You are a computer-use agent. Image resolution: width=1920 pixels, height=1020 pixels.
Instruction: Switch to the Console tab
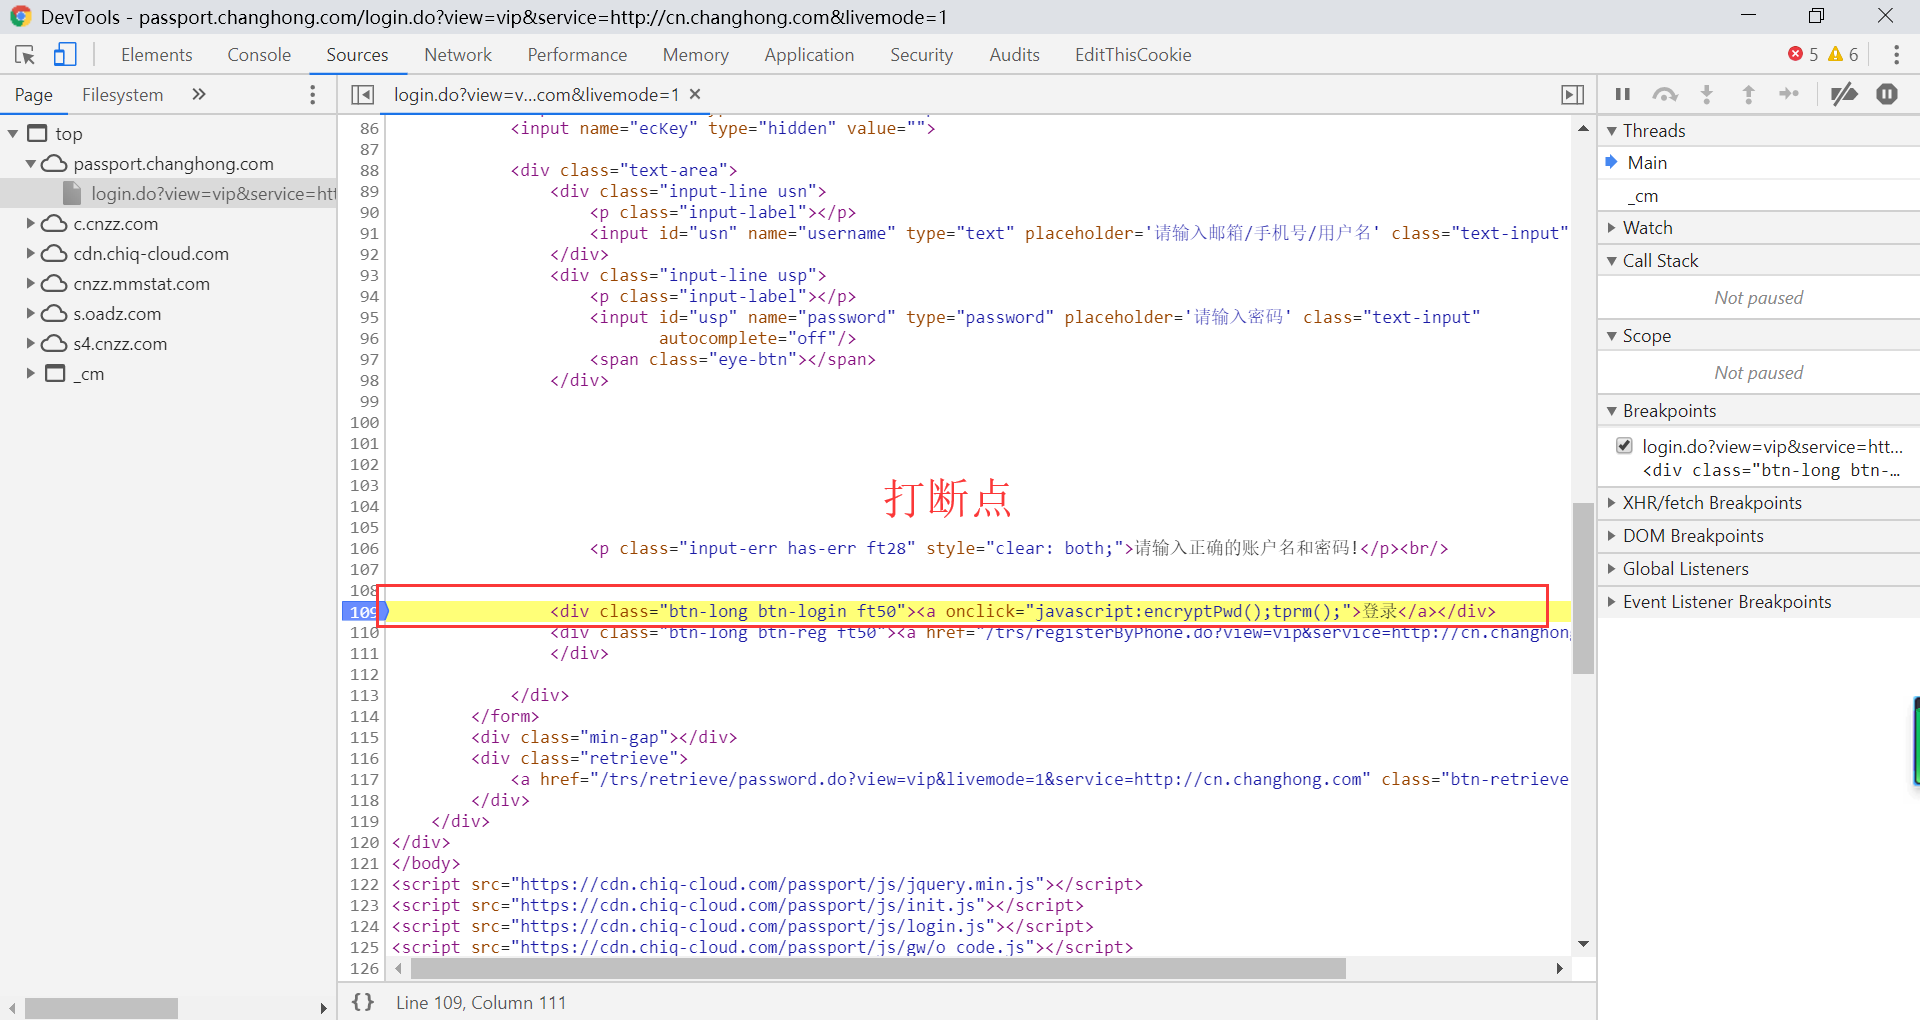pos(259,55)
